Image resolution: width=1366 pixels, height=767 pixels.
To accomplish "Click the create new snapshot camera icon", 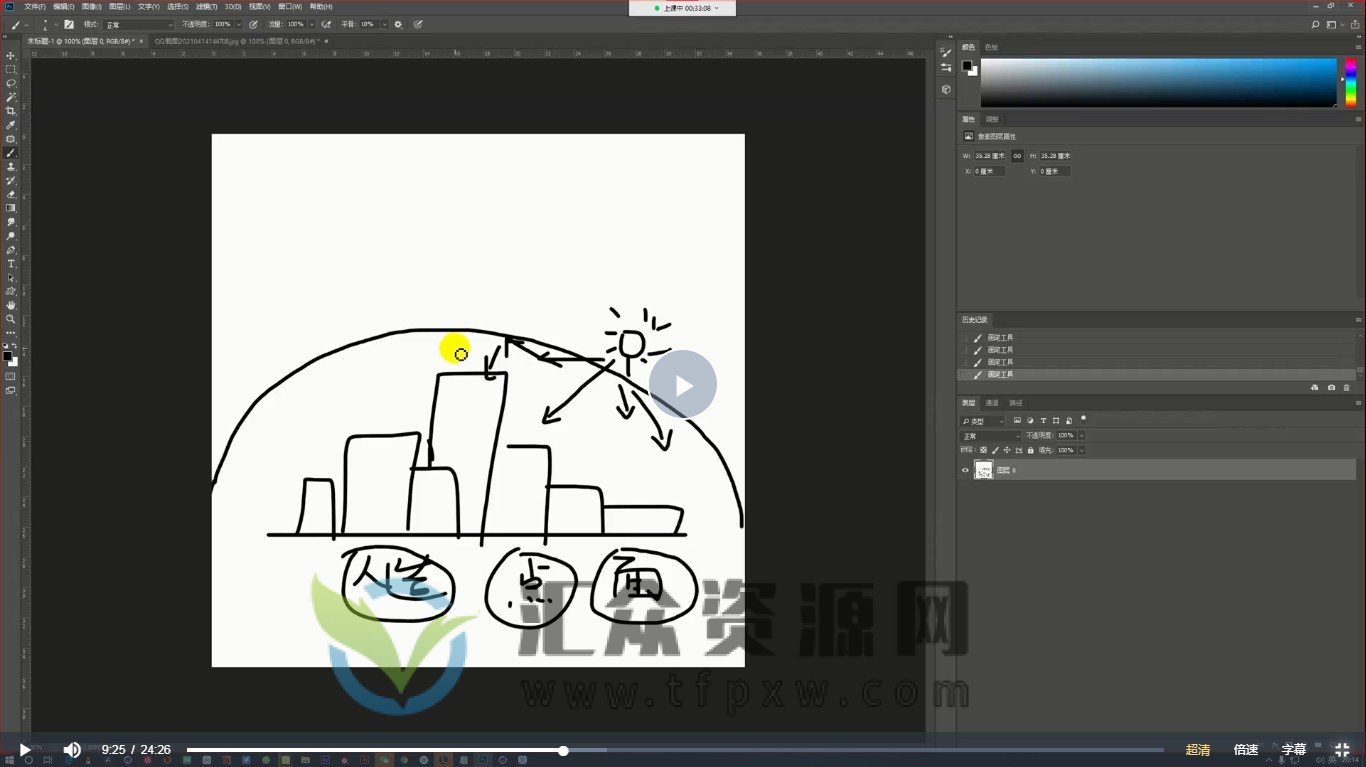I will coord(1331,387).
